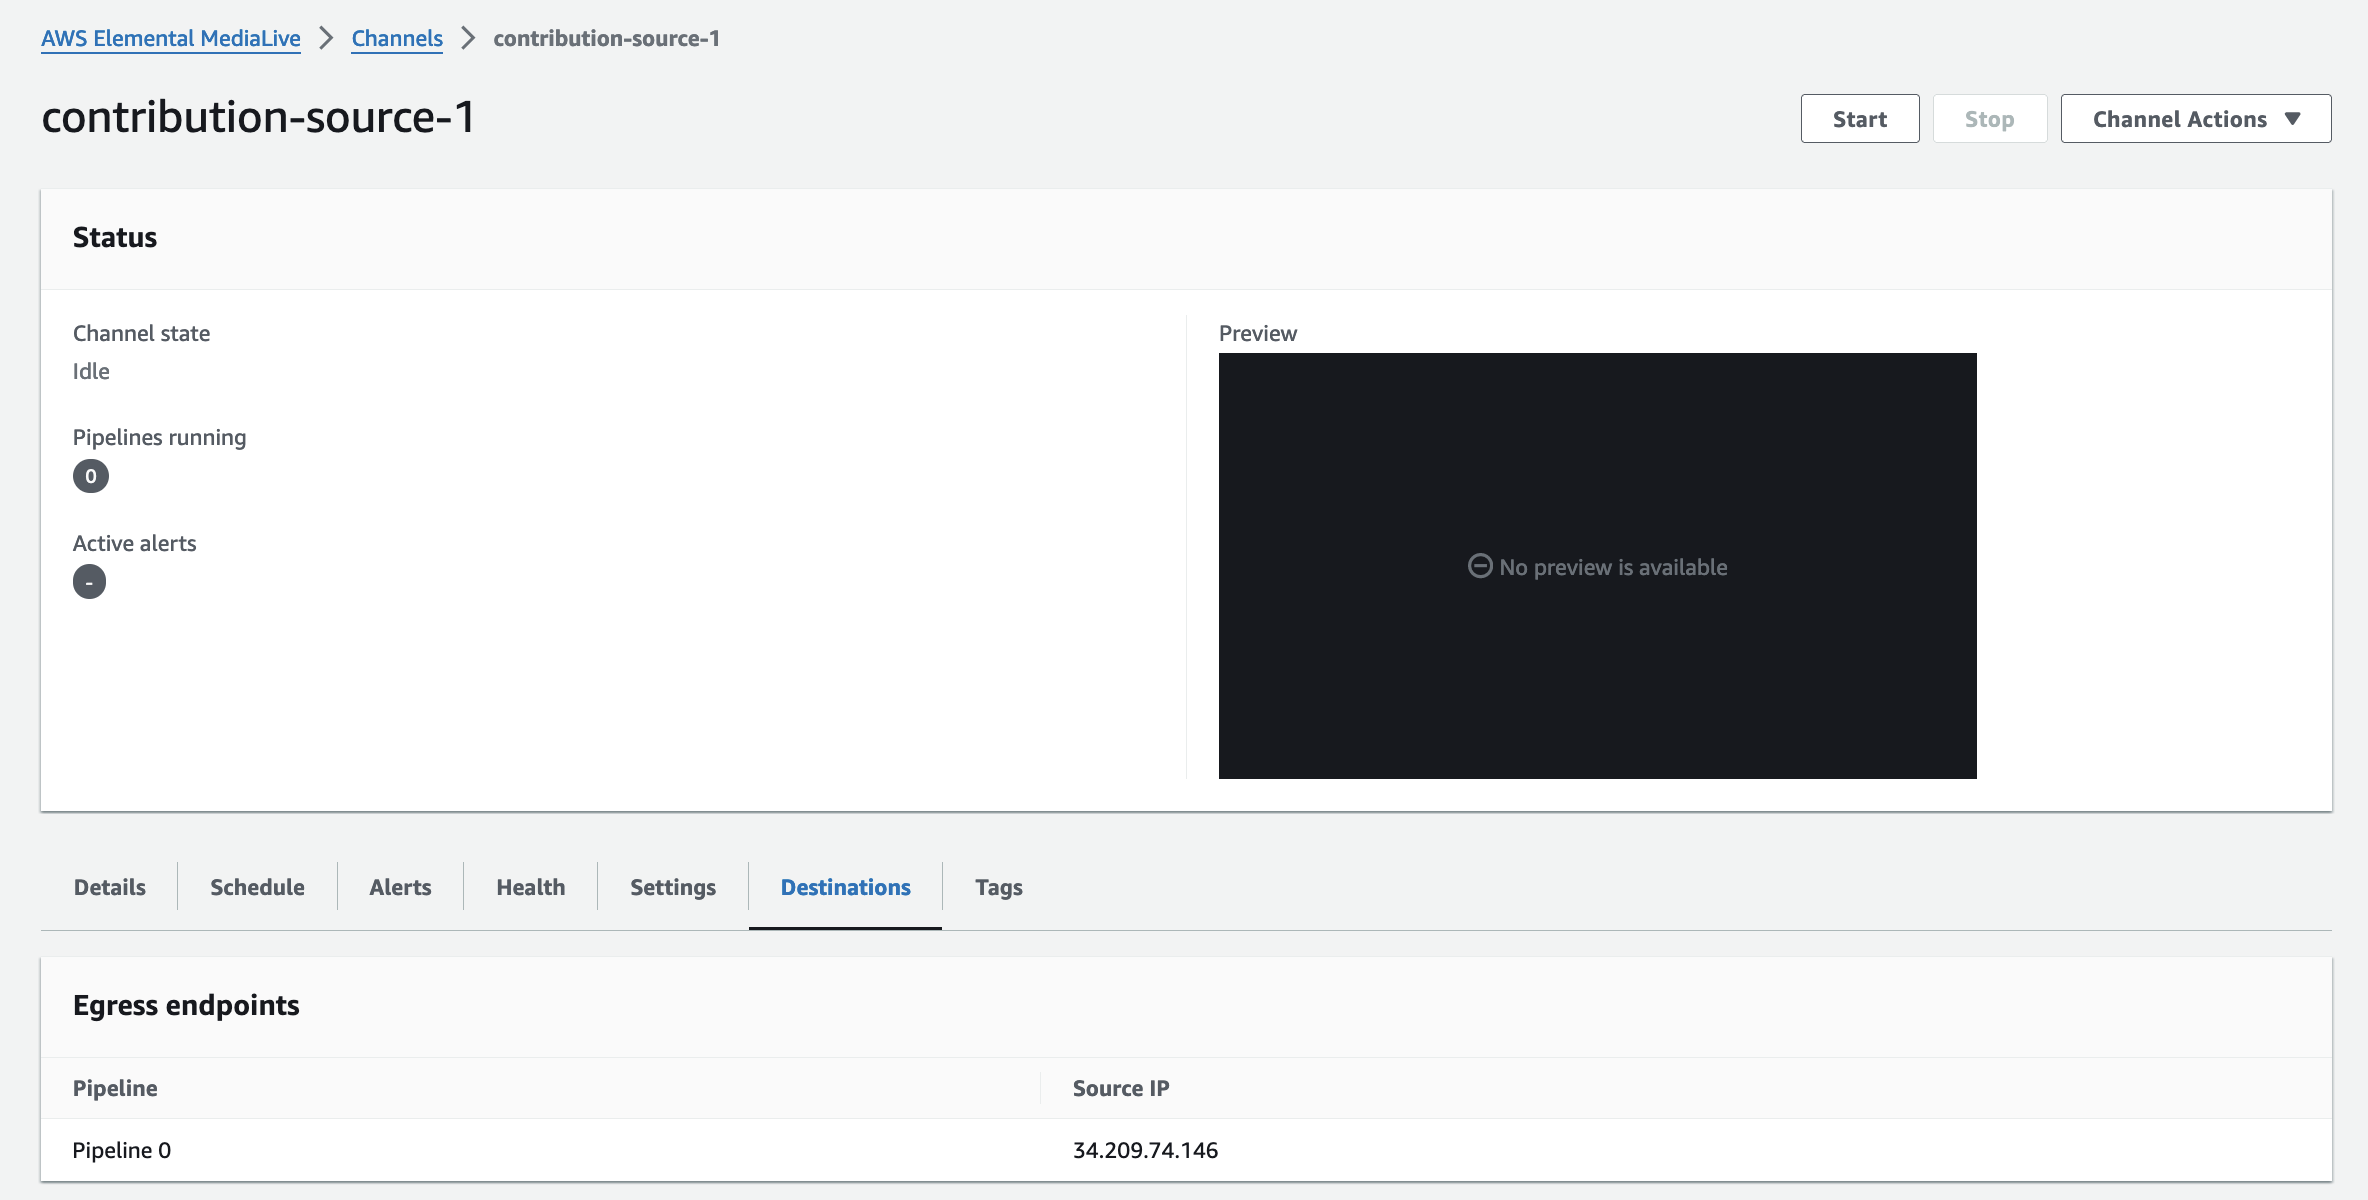Select the Alerts tab
The width and height of the screenshot is (2368, 1200).
(x=400, y=887)
